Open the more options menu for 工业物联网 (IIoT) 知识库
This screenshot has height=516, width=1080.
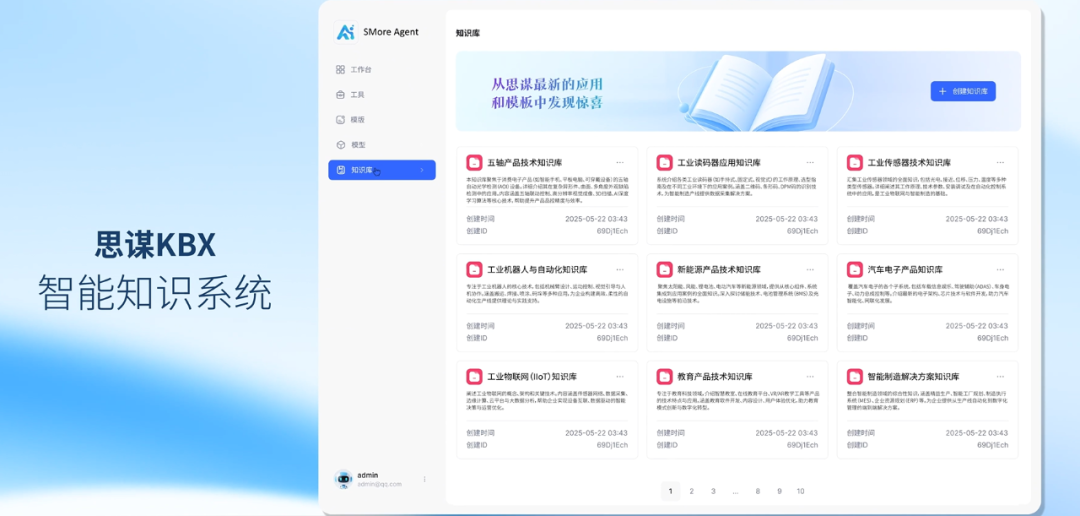(620, 377)
